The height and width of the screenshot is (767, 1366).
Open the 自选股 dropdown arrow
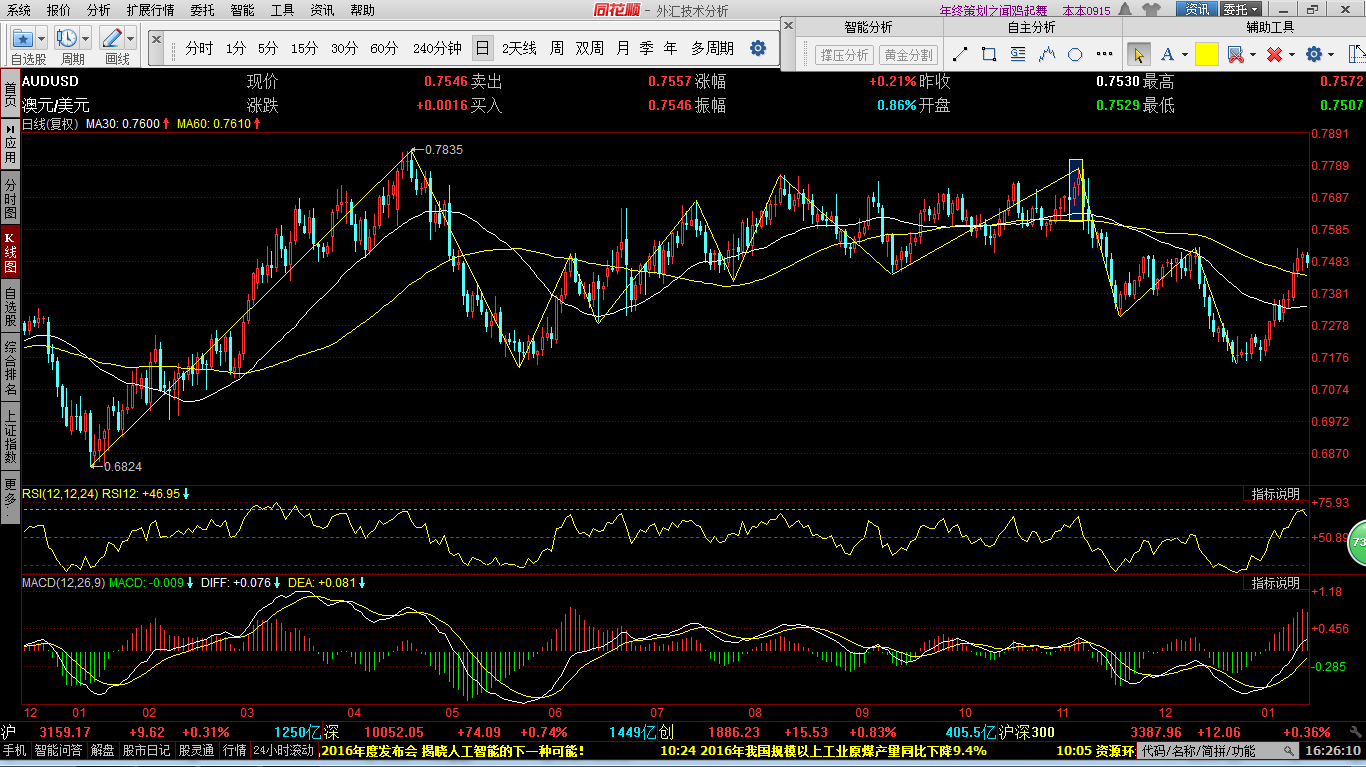click(41, 39)
